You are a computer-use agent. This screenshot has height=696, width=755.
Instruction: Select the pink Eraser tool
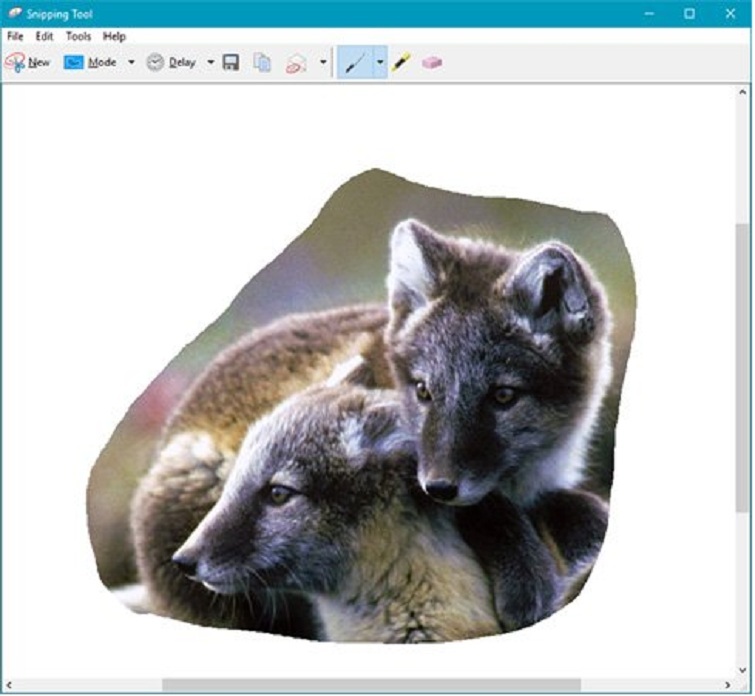432,62
